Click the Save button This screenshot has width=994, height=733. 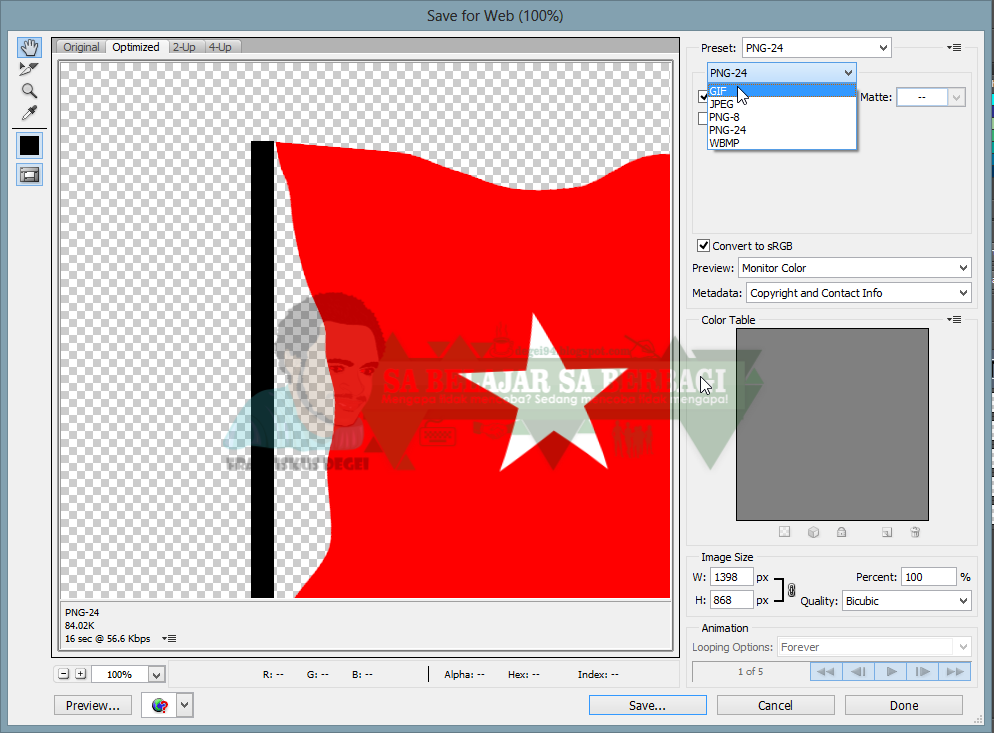(647, 705)
